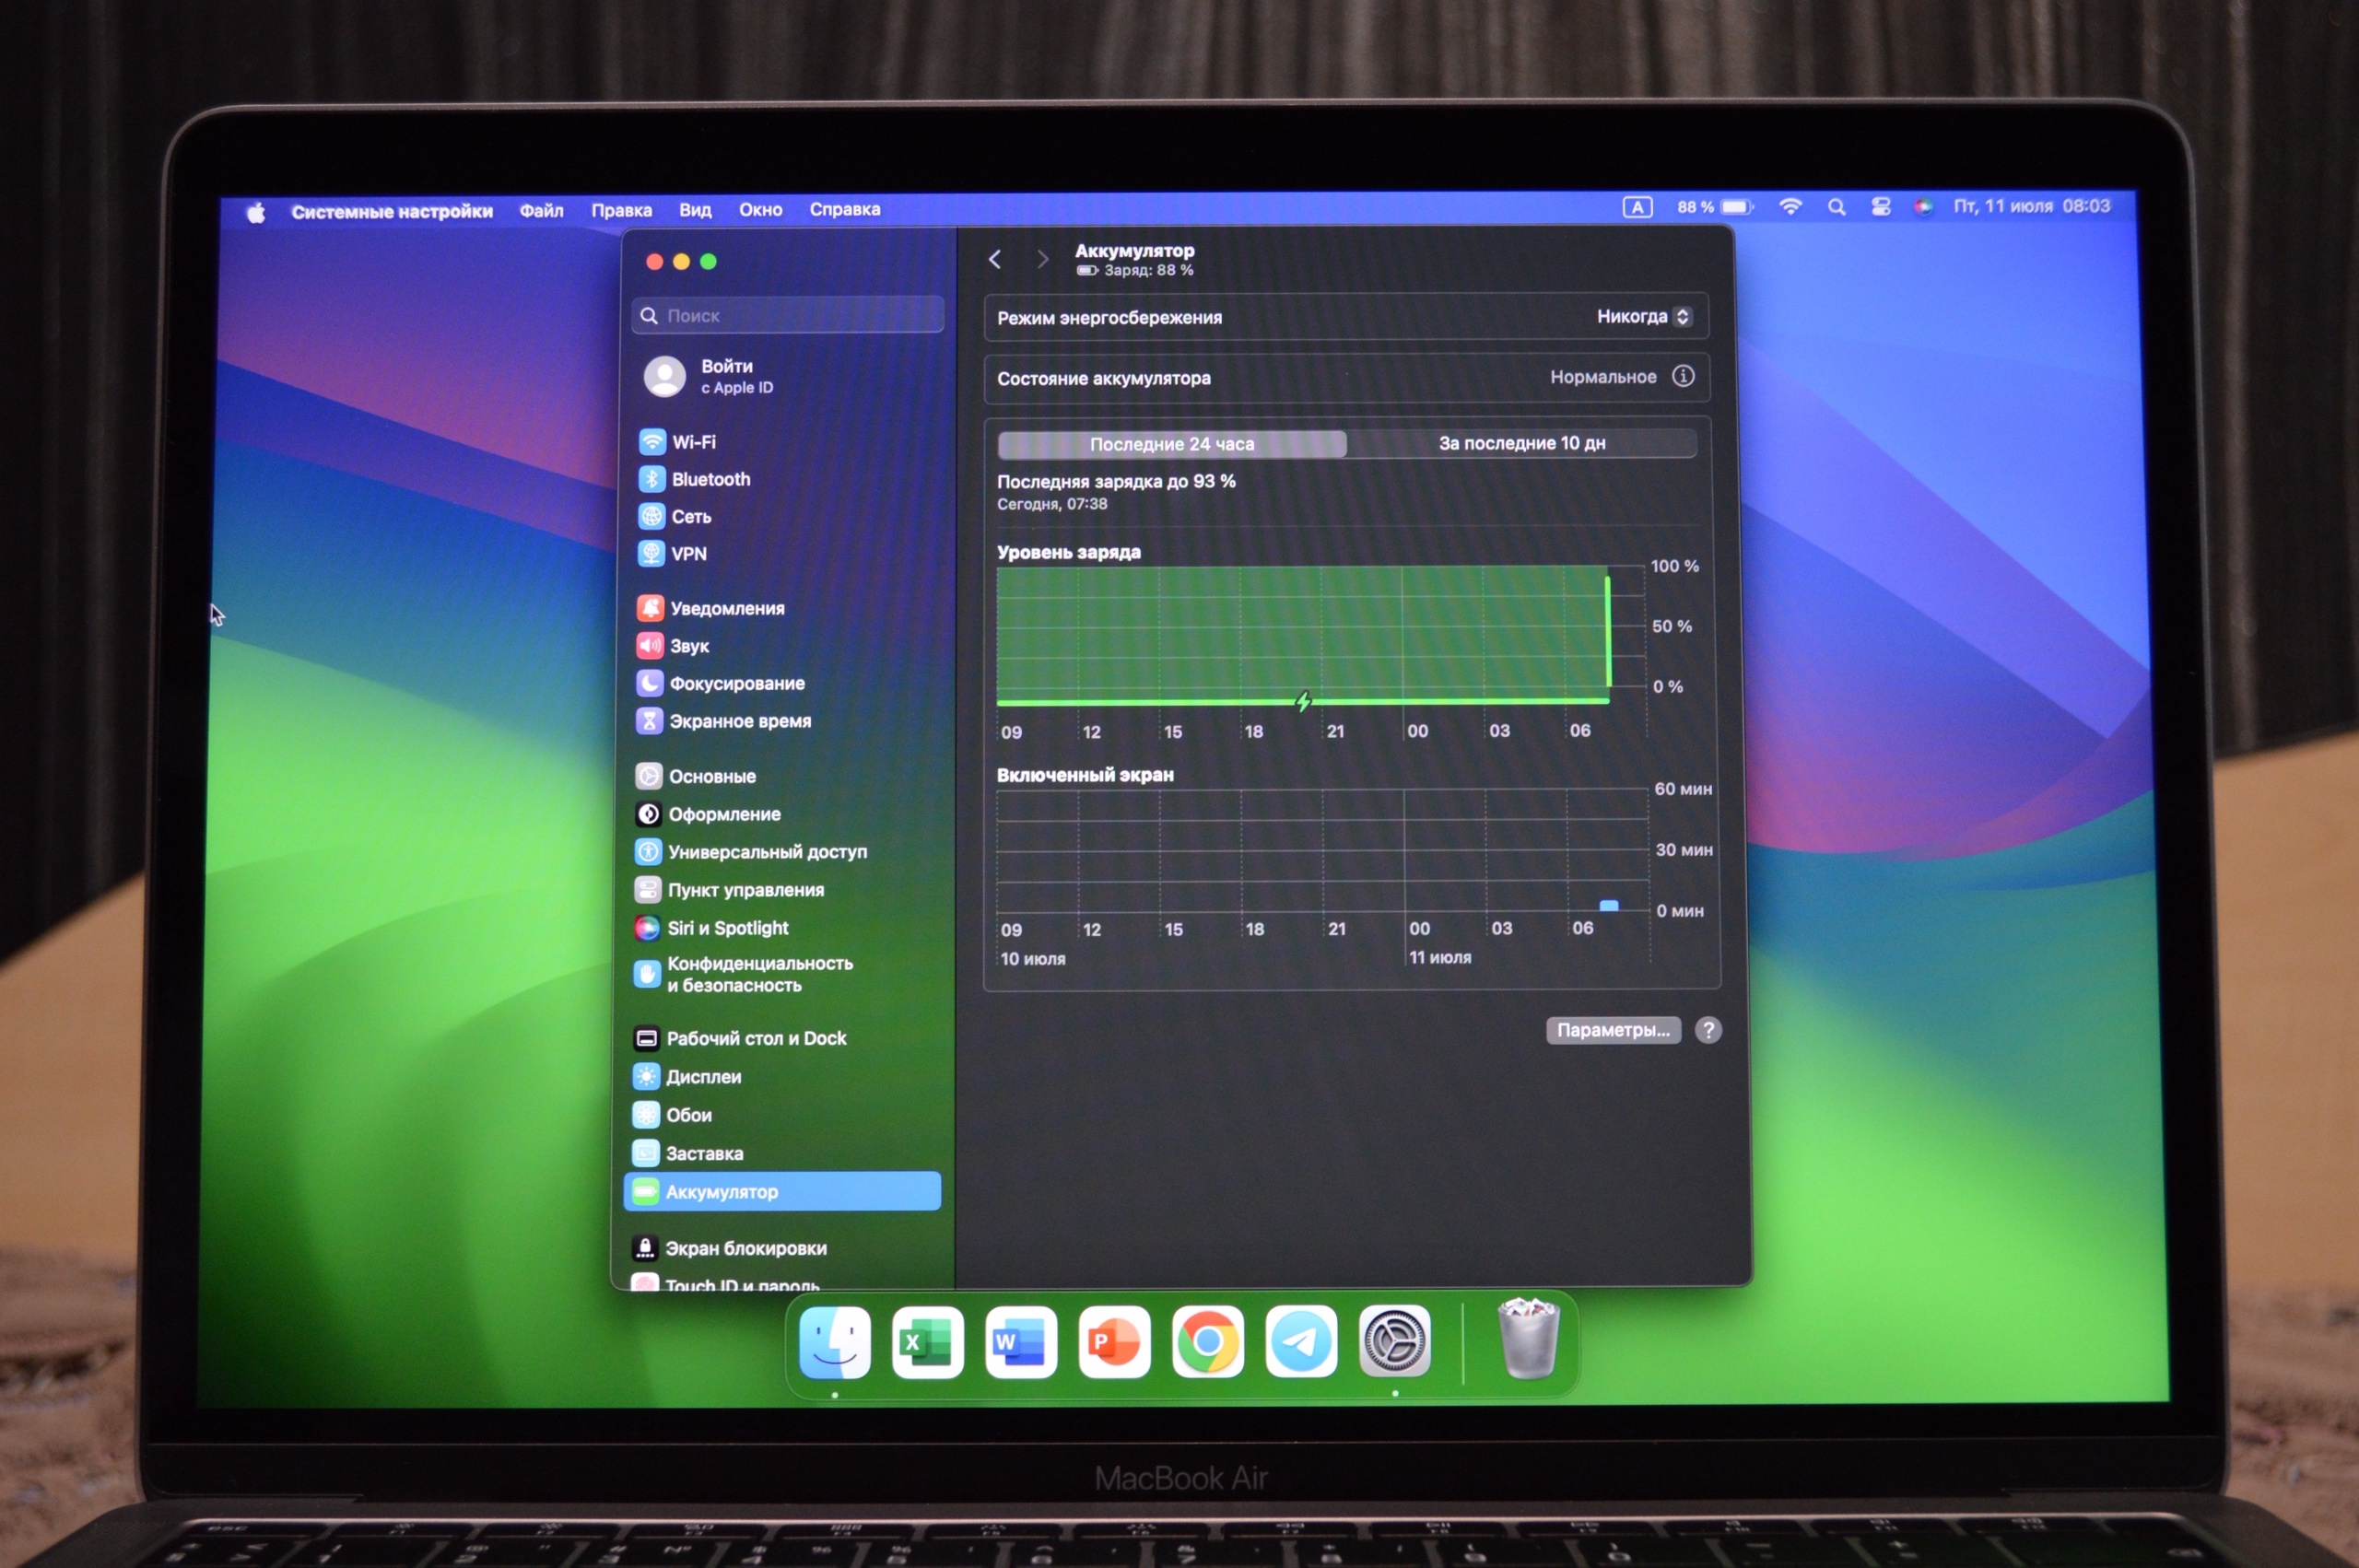Click blue screen-on usage bar
The image size is (2359, 1568).
1609,905
